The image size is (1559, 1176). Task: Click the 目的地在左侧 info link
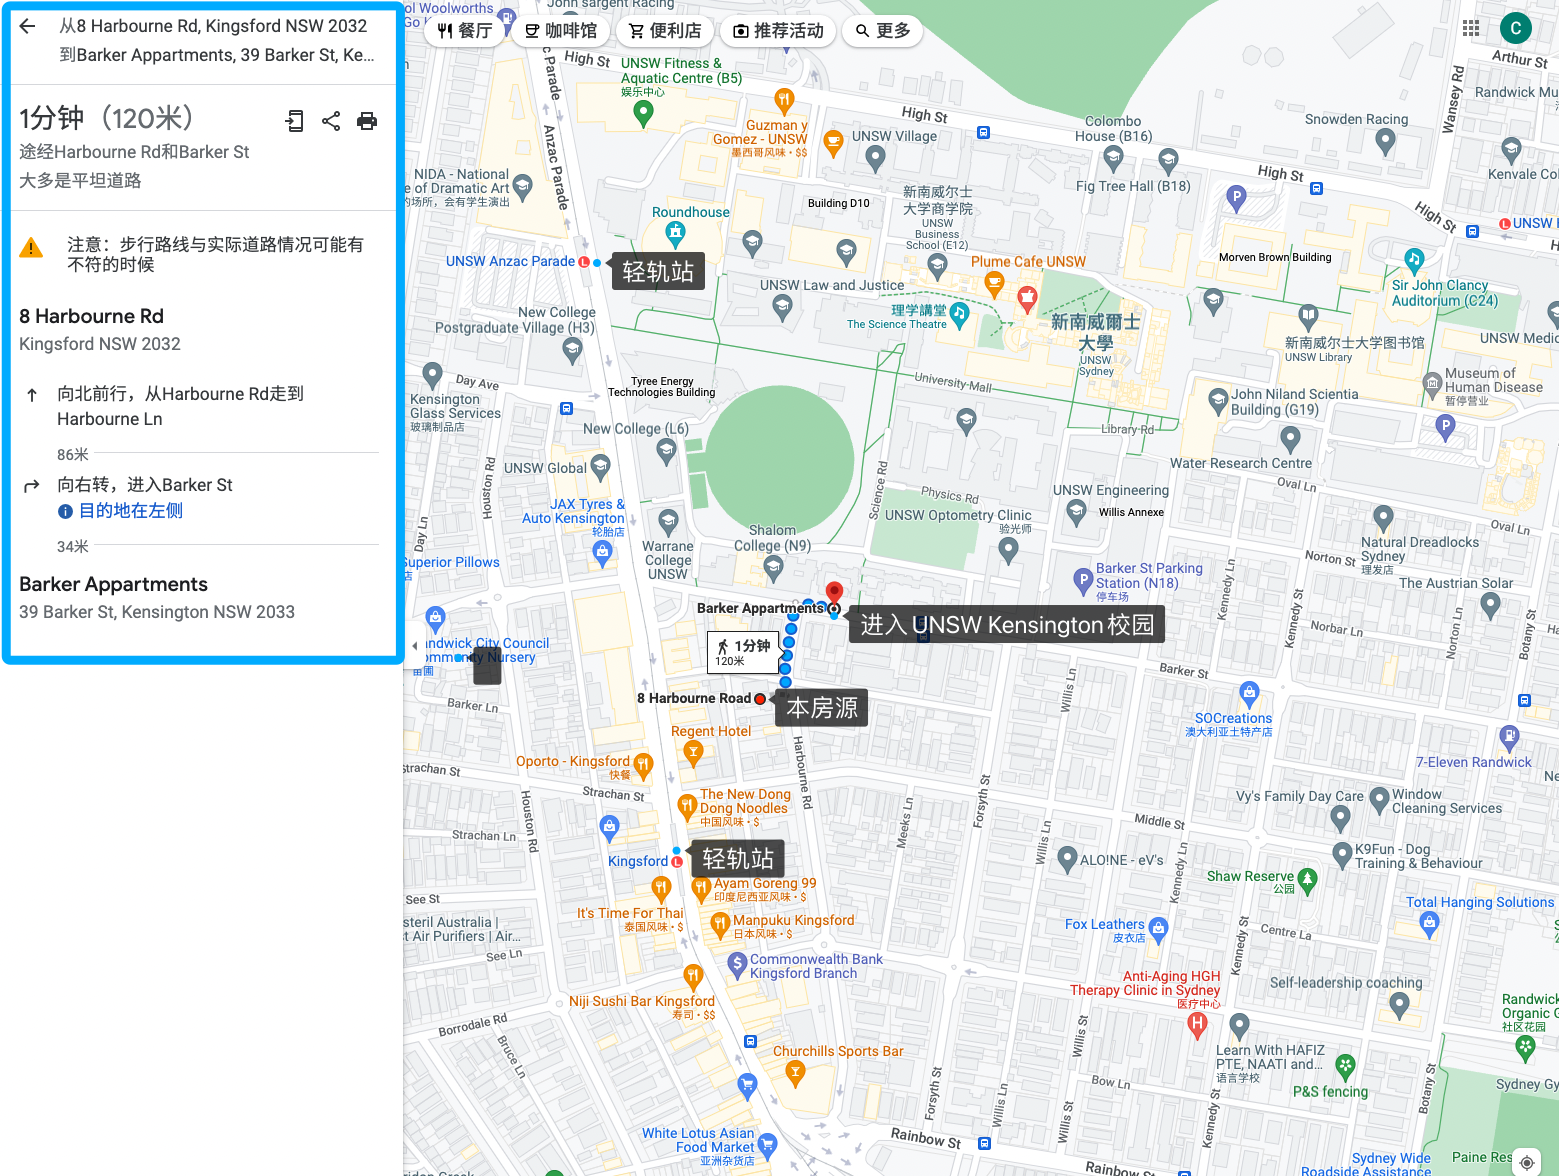pos(130,511)
